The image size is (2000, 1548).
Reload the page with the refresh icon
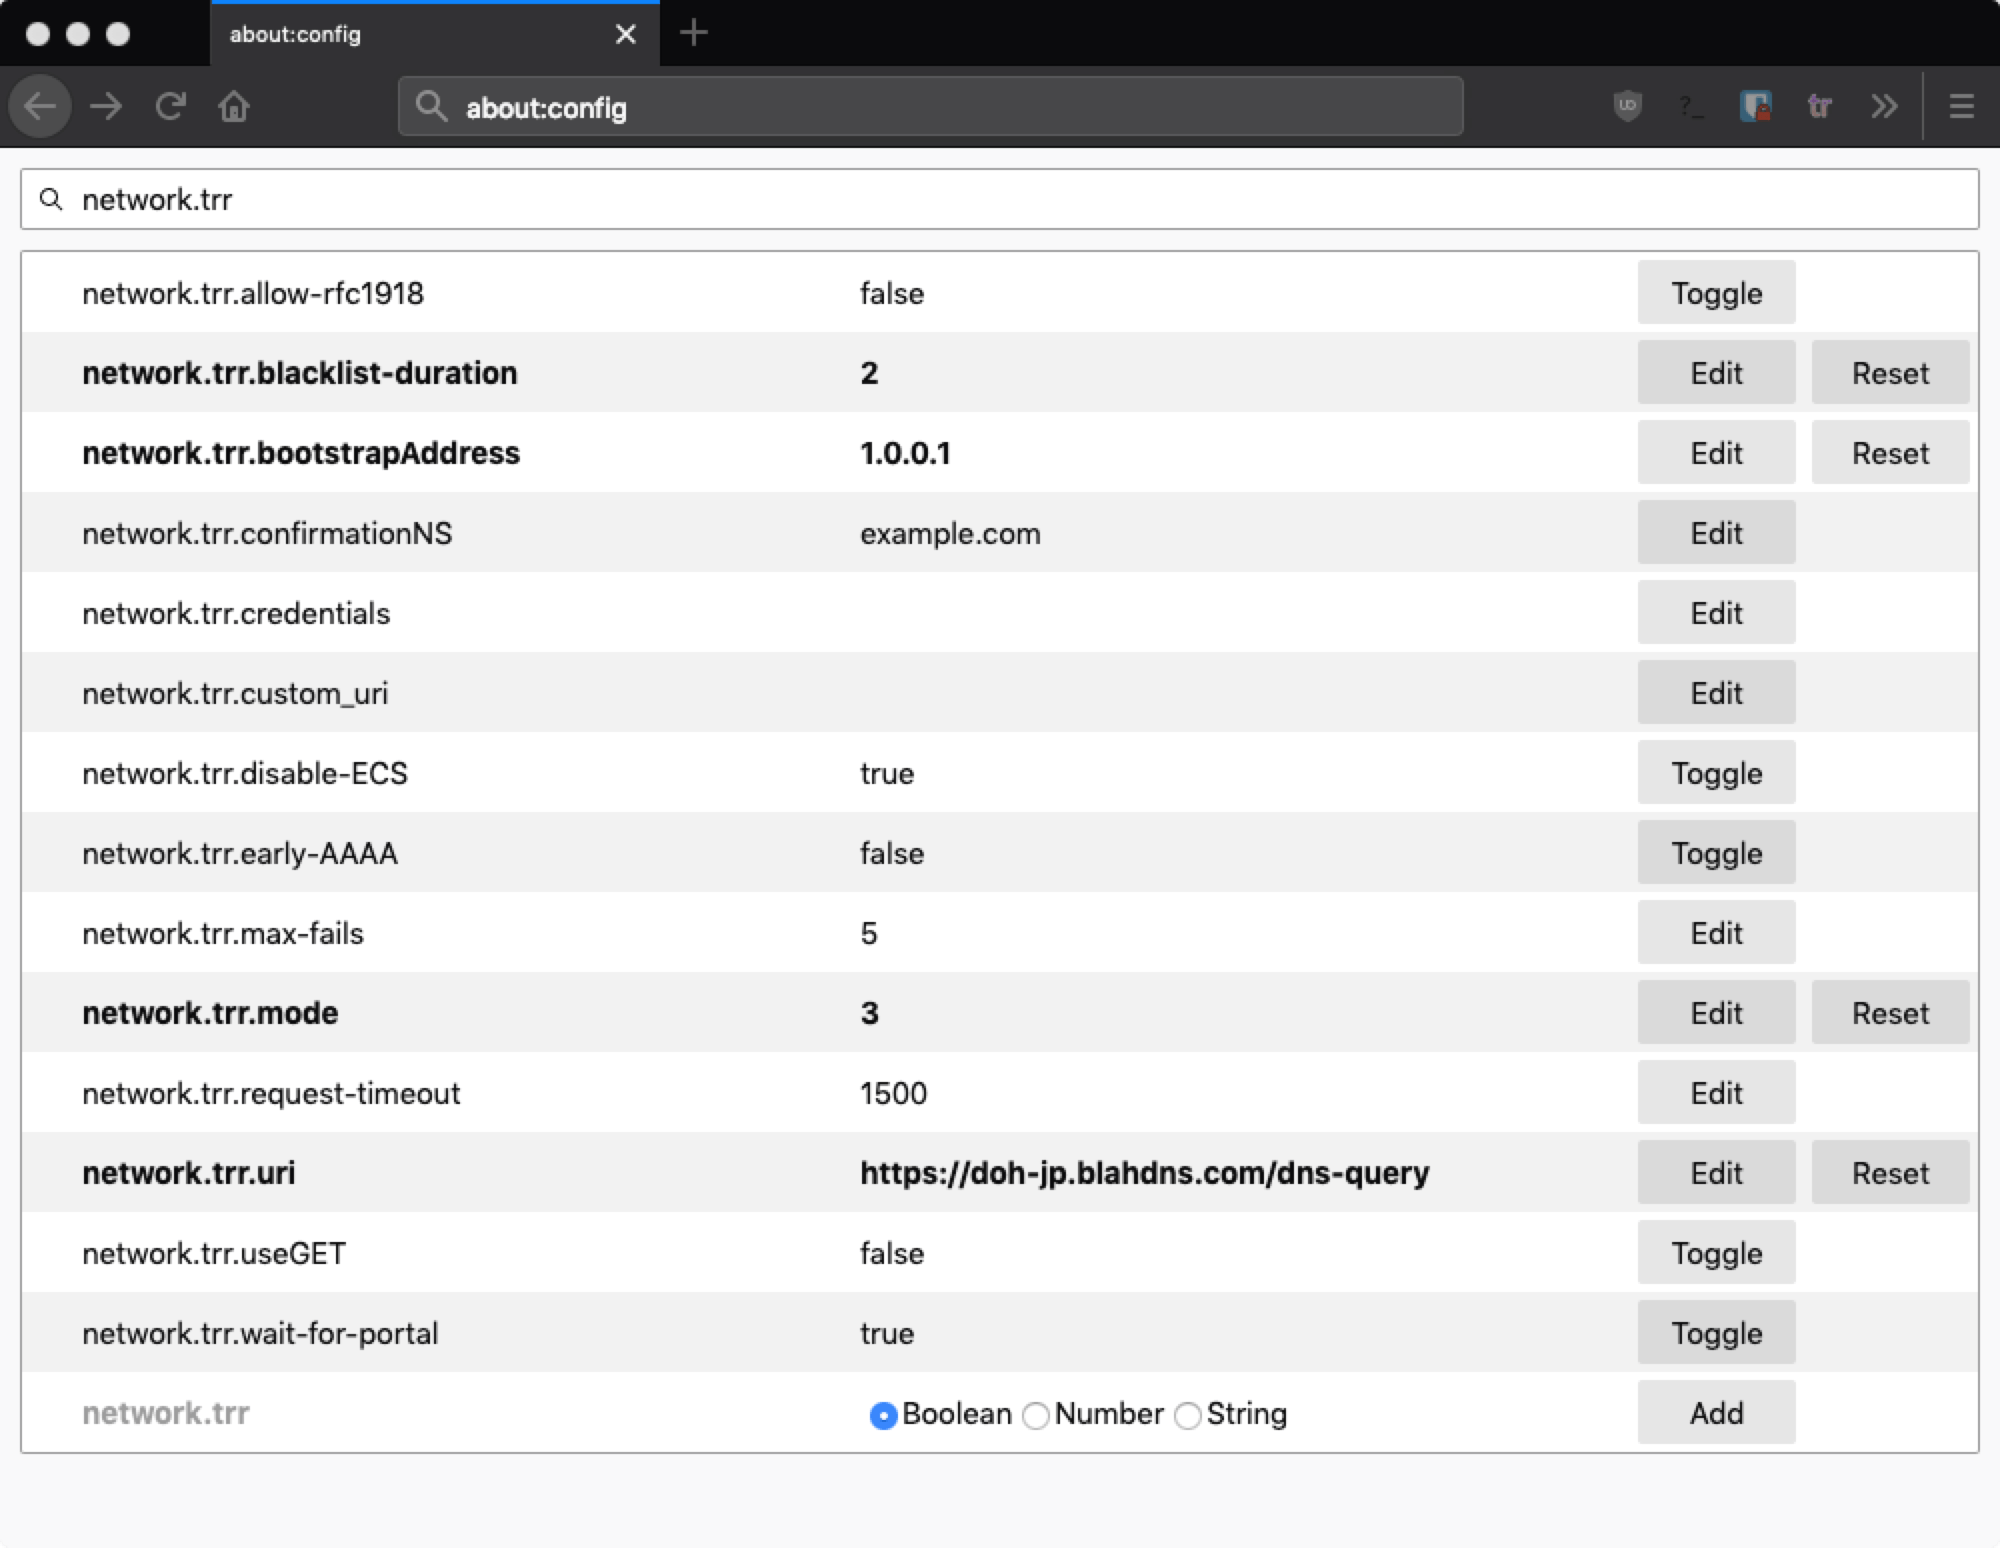click(171, 106)
